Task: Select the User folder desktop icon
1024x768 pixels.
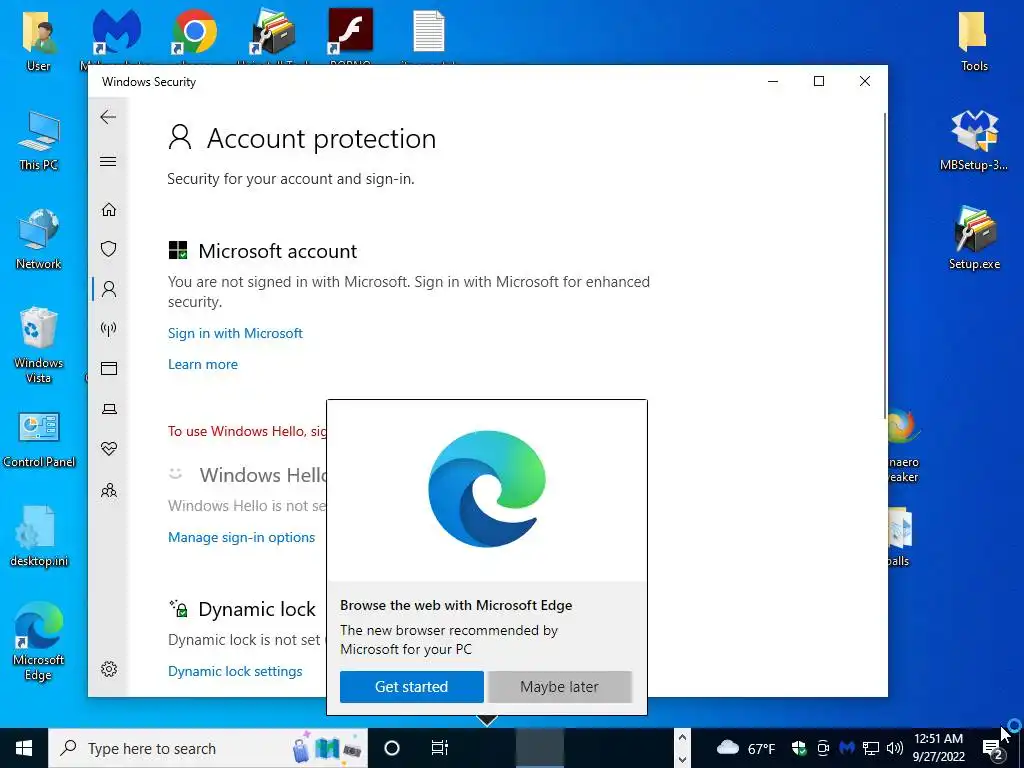Action: (x=39, y=40)
